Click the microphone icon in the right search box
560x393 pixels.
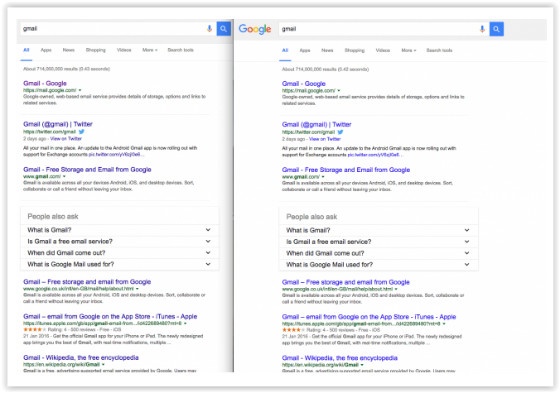click(482, 29)
